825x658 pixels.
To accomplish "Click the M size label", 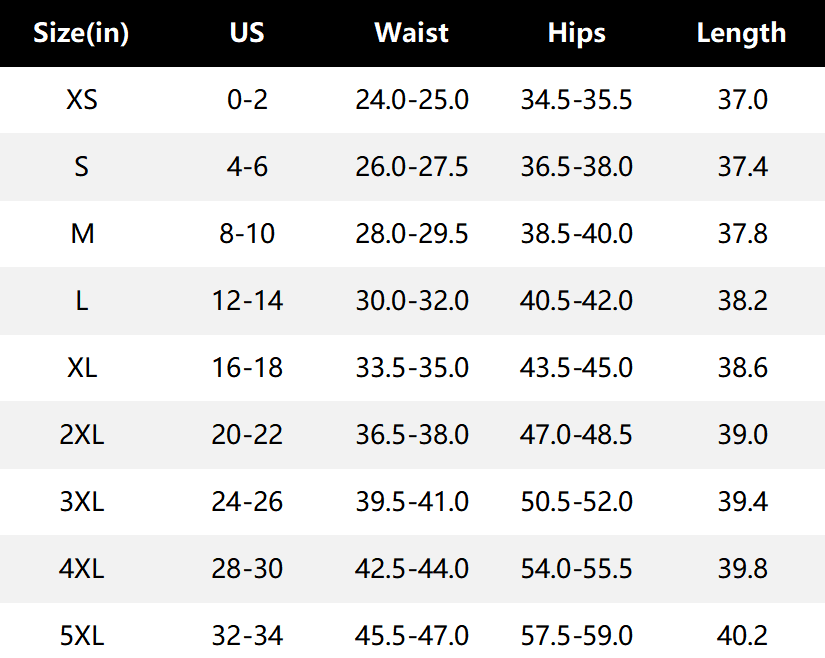I will click(x=82, y=234).
